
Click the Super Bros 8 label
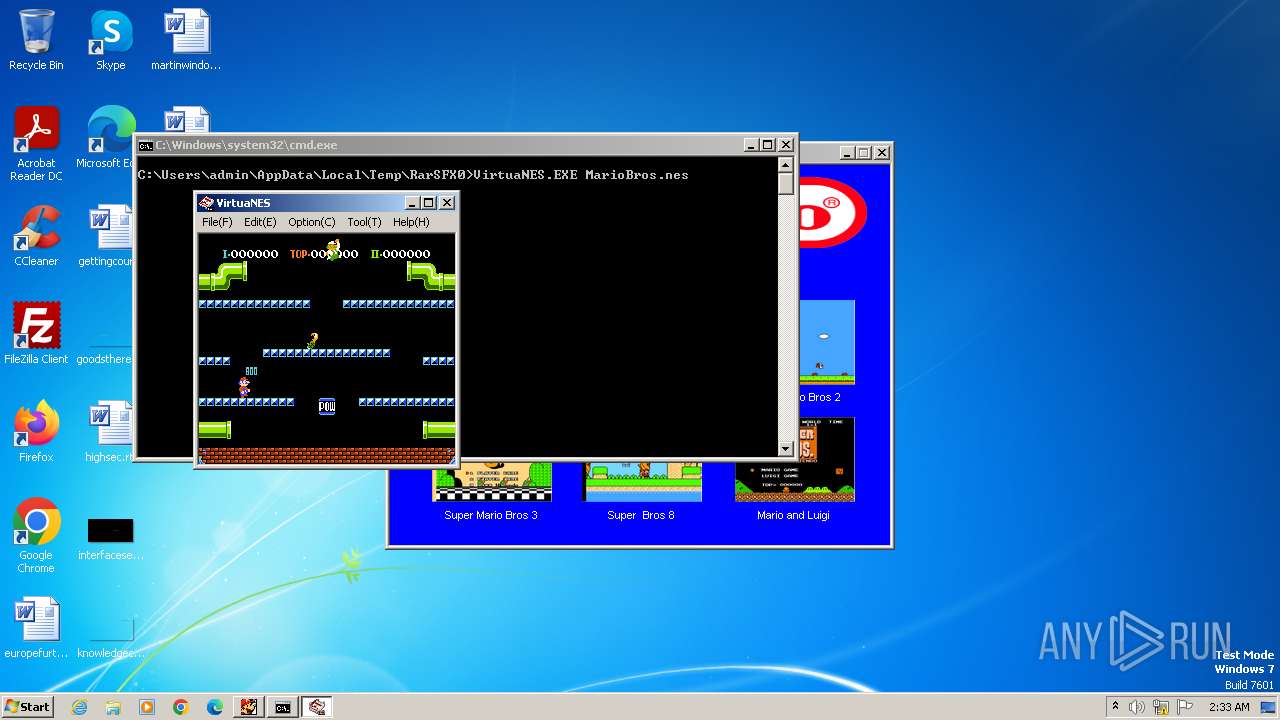tap(641, 515)
